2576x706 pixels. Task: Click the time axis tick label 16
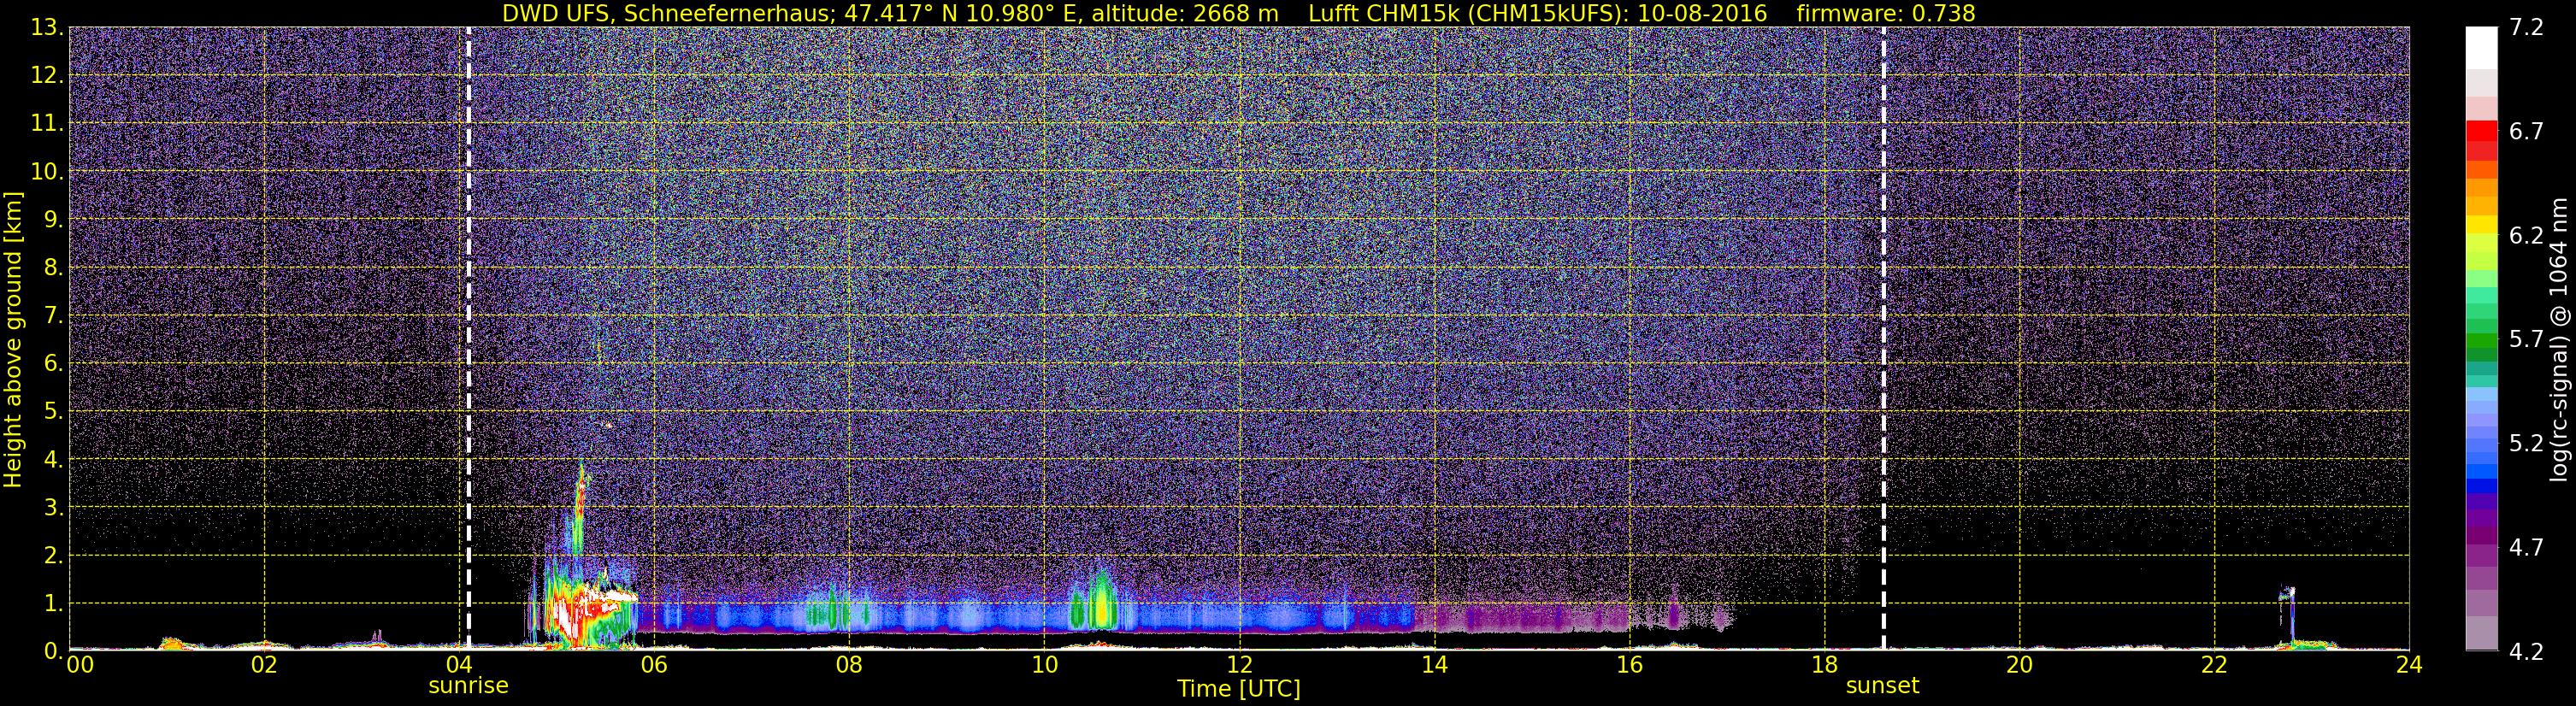point(1629,666)
